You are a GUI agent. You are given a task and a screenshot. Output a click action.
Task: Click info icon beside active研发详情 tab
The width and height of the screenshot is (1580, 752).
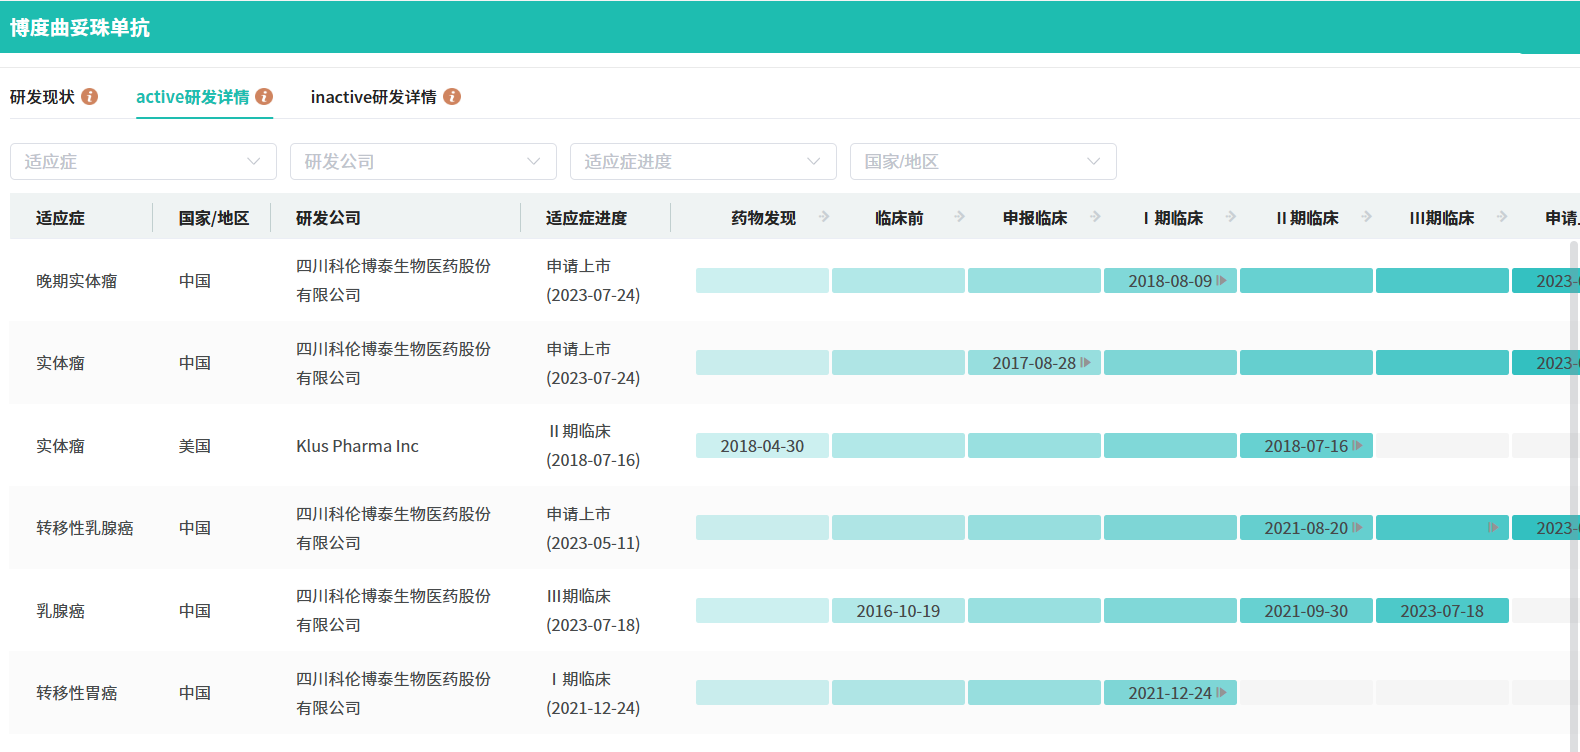(x=264, y=97)
